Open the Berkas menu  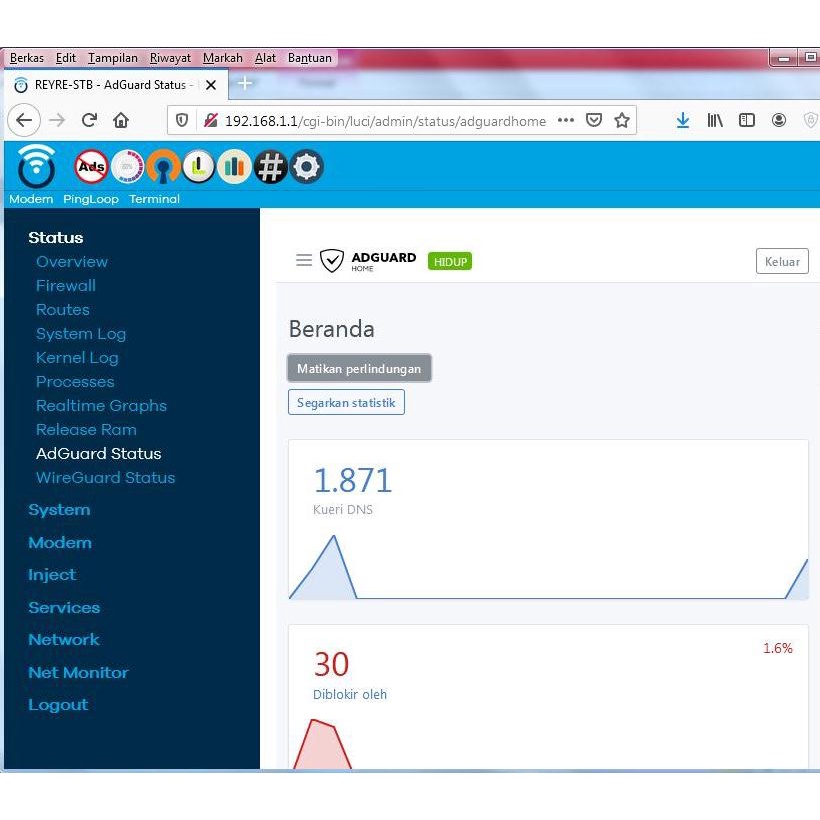(27, 58)
